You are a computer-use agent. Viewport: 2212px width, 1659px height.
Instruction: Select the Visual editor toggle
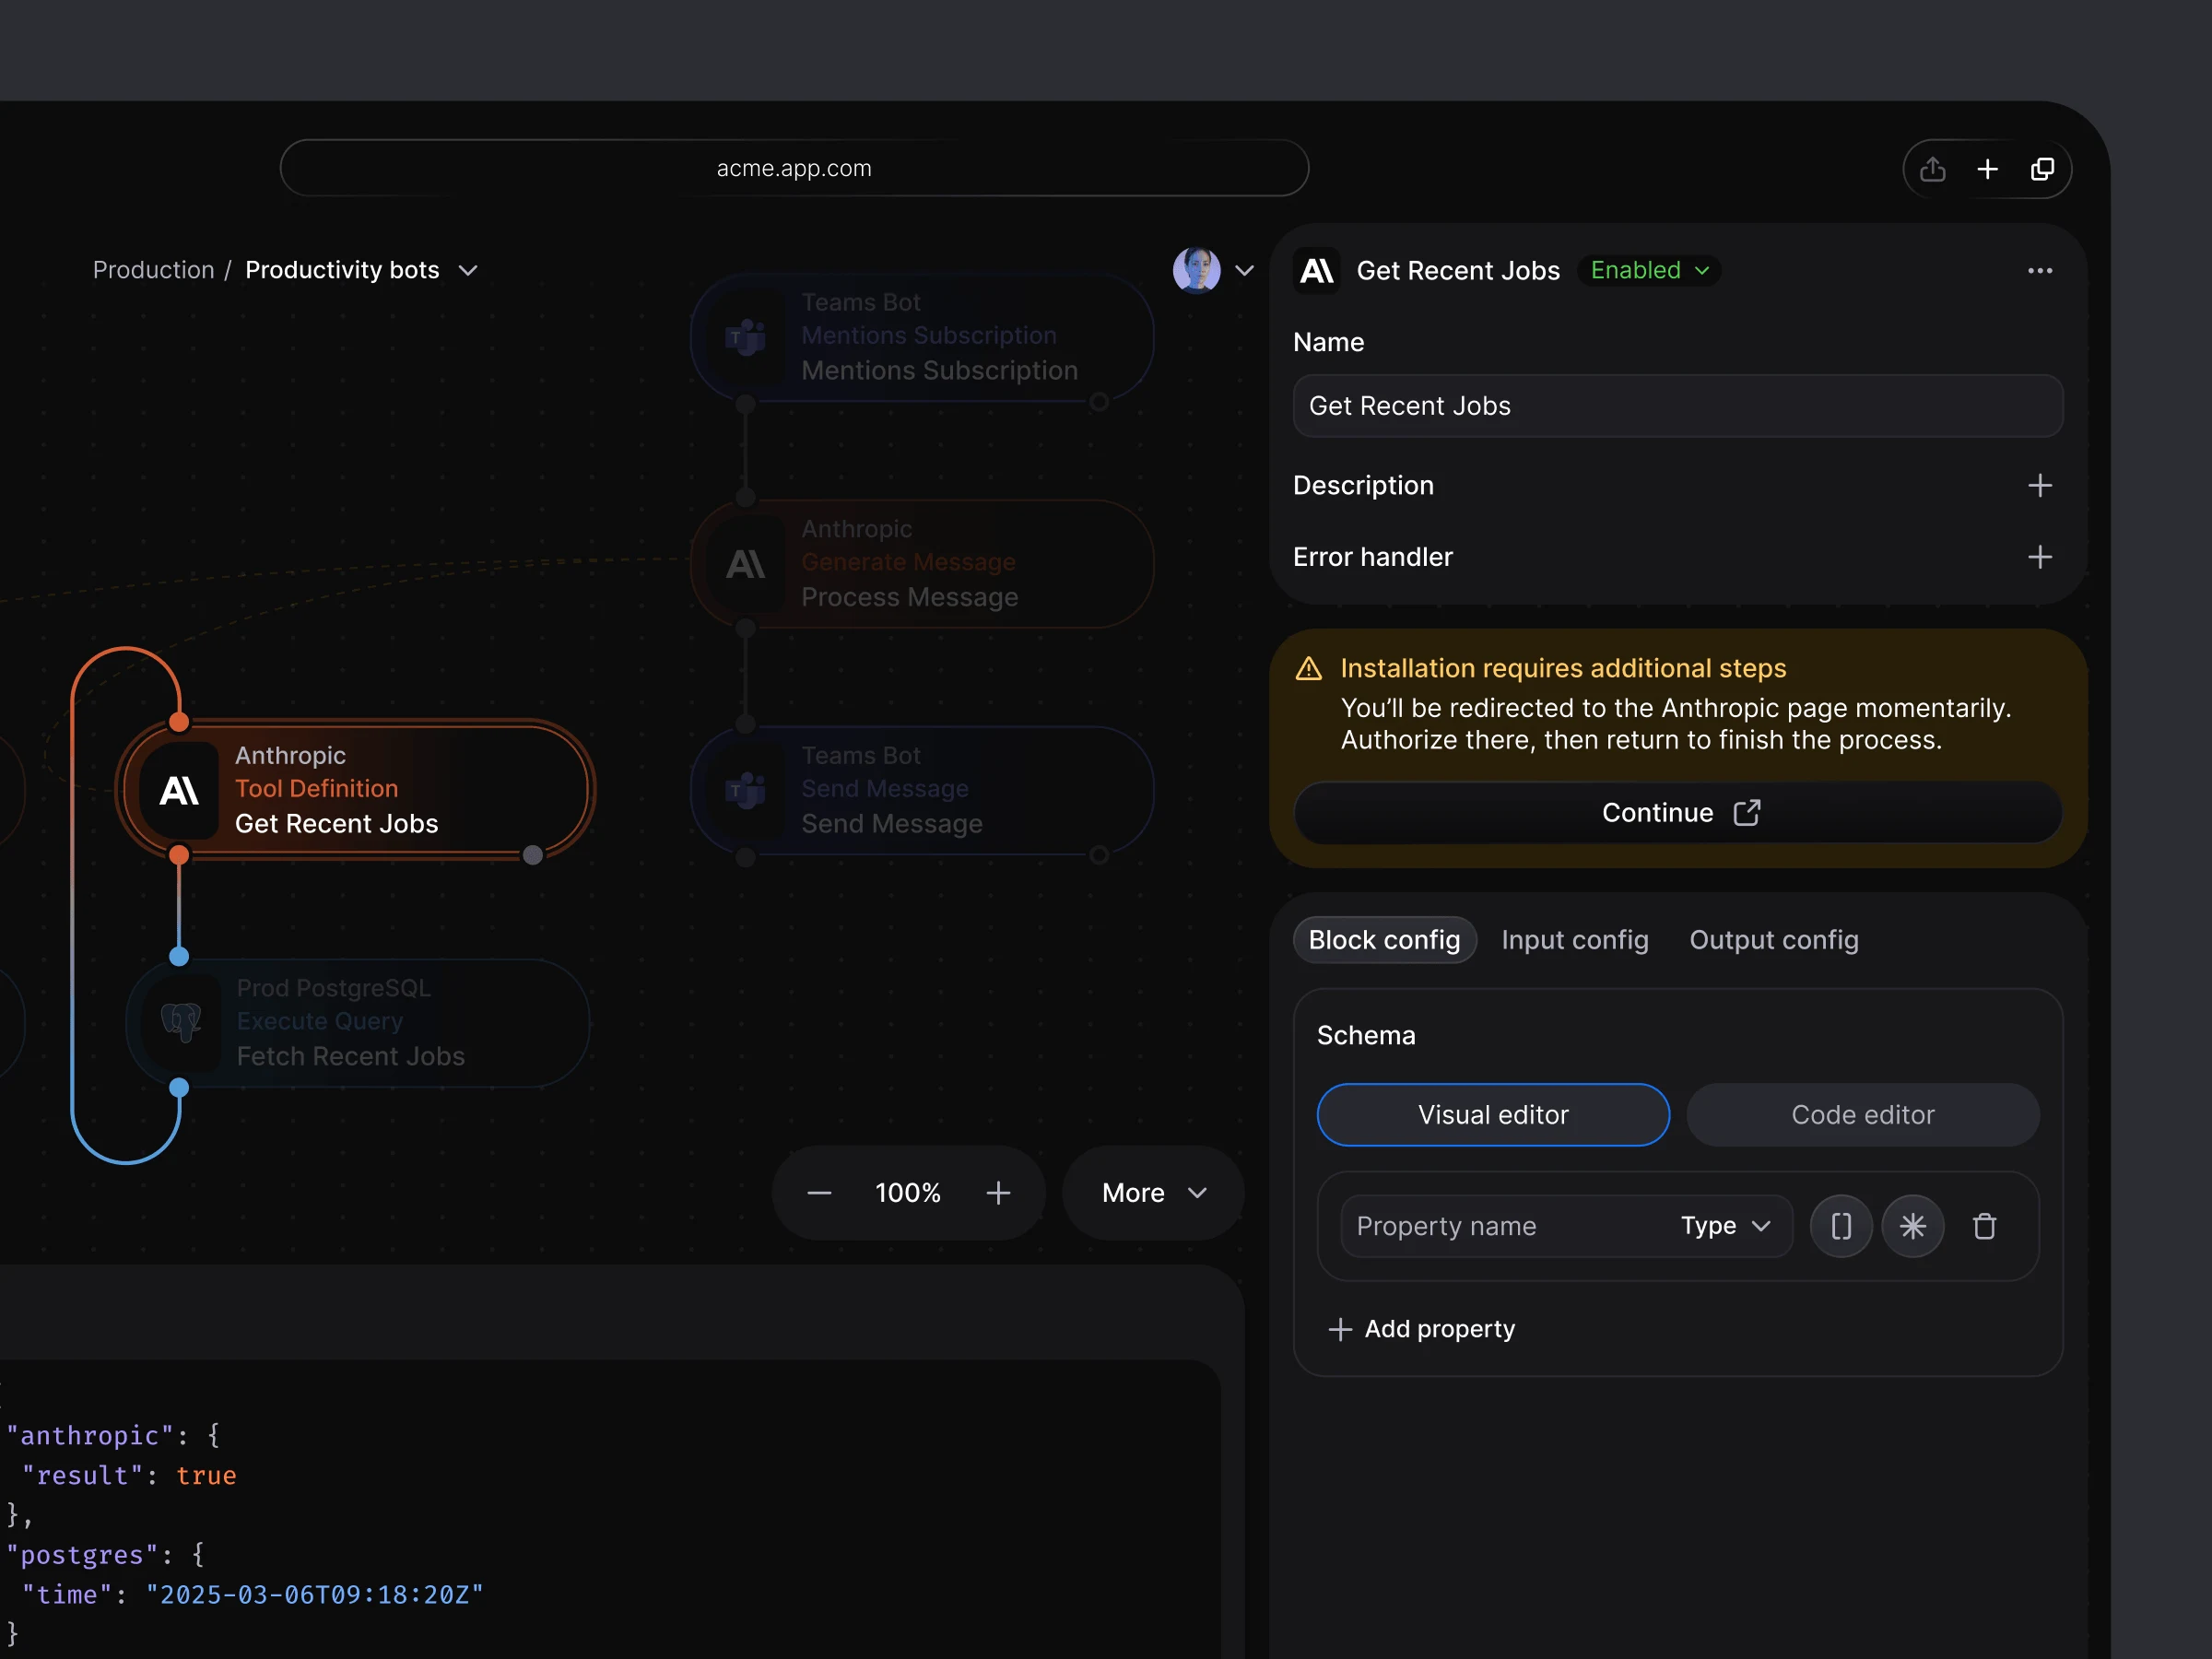pos(1492,1115)
